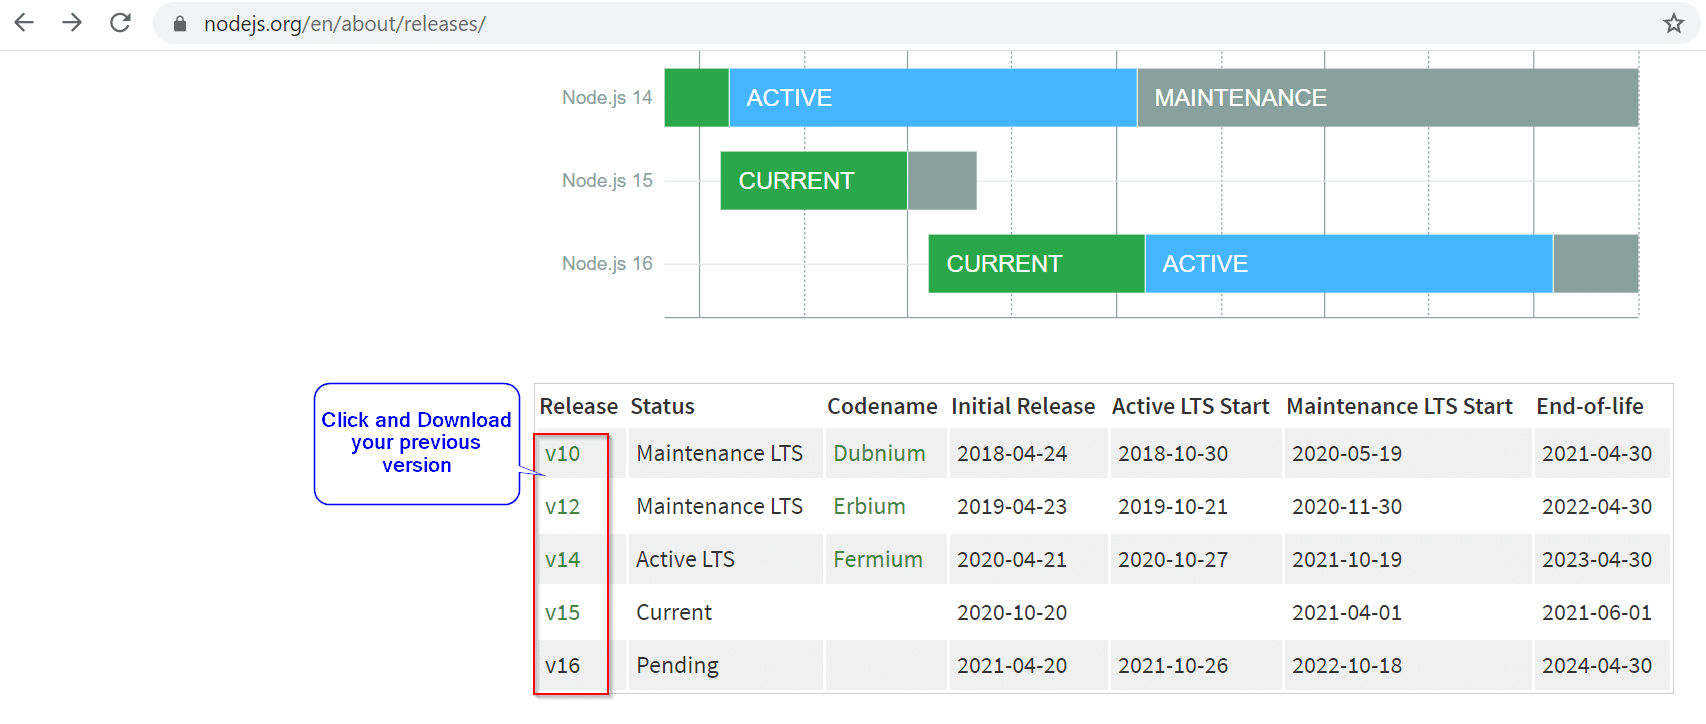Select maintenance start 2020-05-19
Image resolution: width=1706 pixels, height=724 pixels.
pyautogui.click(x=1347, y=454)
